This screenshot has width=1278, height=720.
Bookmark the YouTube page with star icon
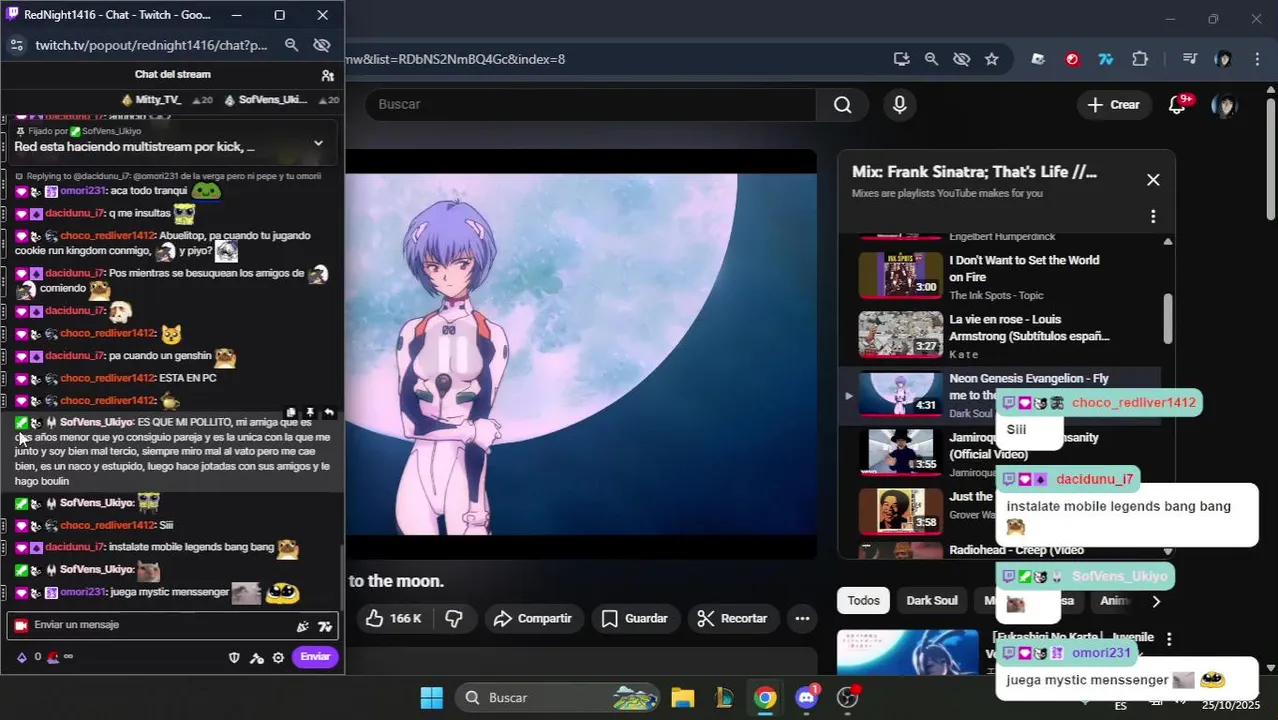[x=991, y=59]
